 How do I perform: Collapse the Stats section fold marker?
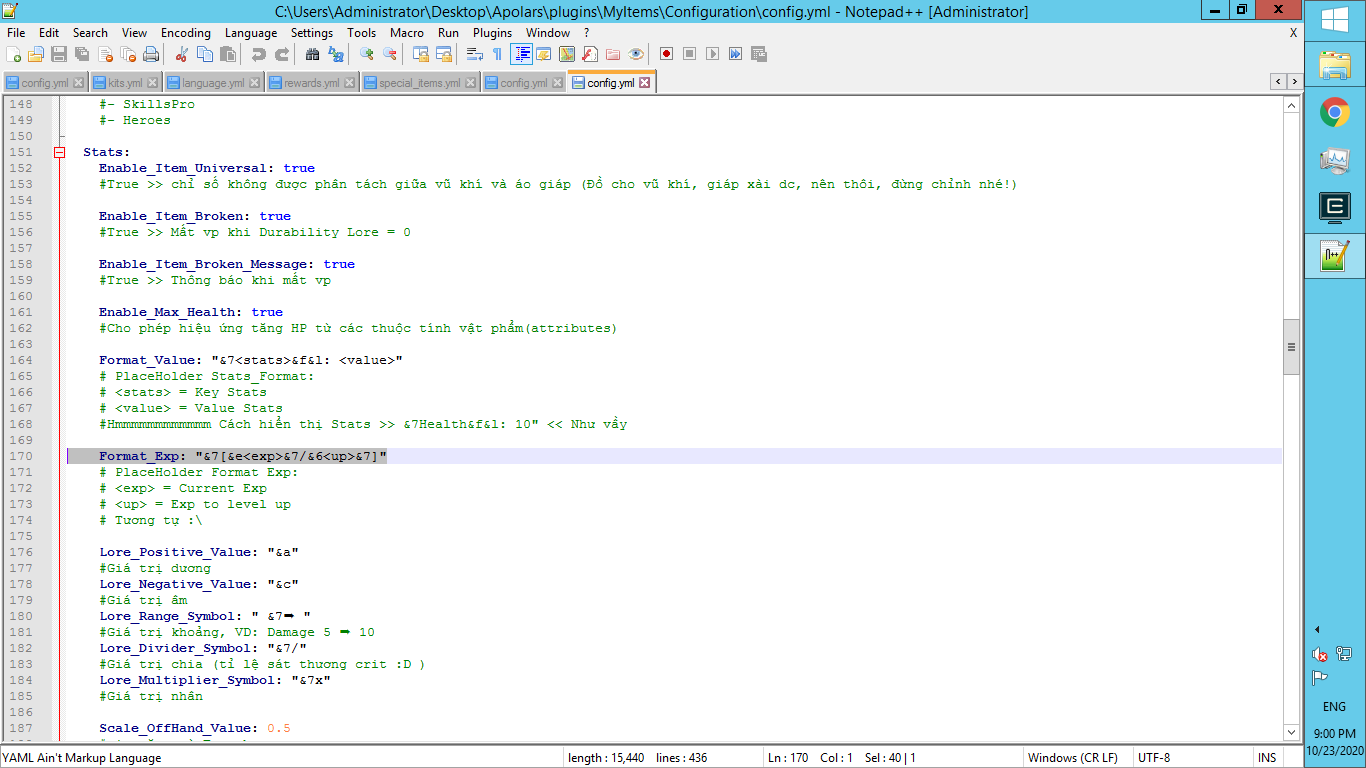tap(60, 152)
